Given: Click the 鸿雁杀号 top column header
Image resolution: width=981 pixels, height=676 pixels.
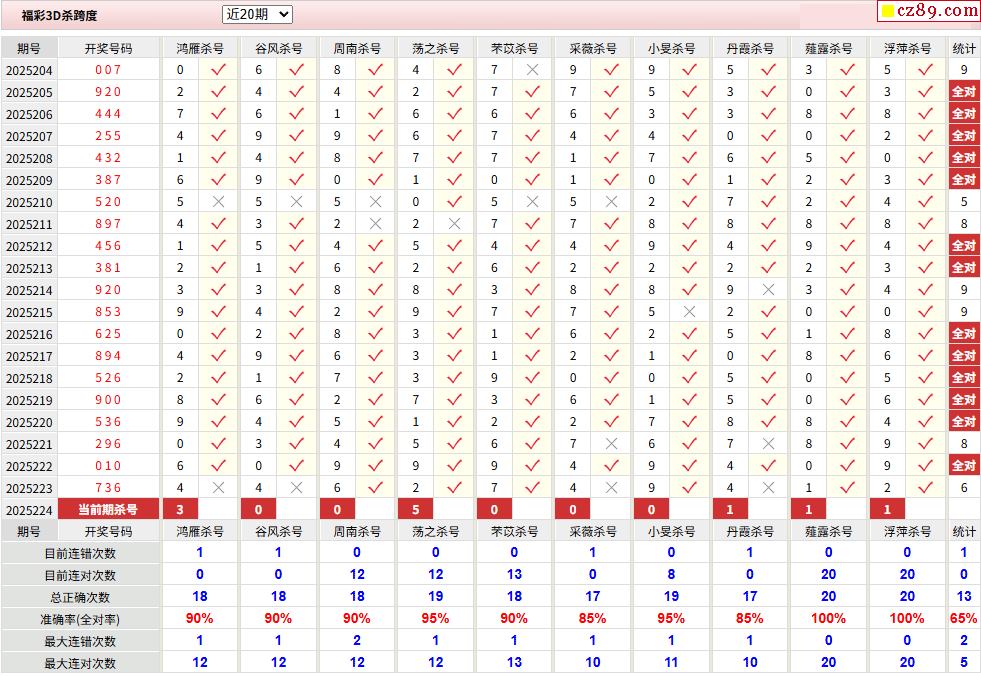Looking at the screenshot, I should pyautogui.click(x=200, y=48).
